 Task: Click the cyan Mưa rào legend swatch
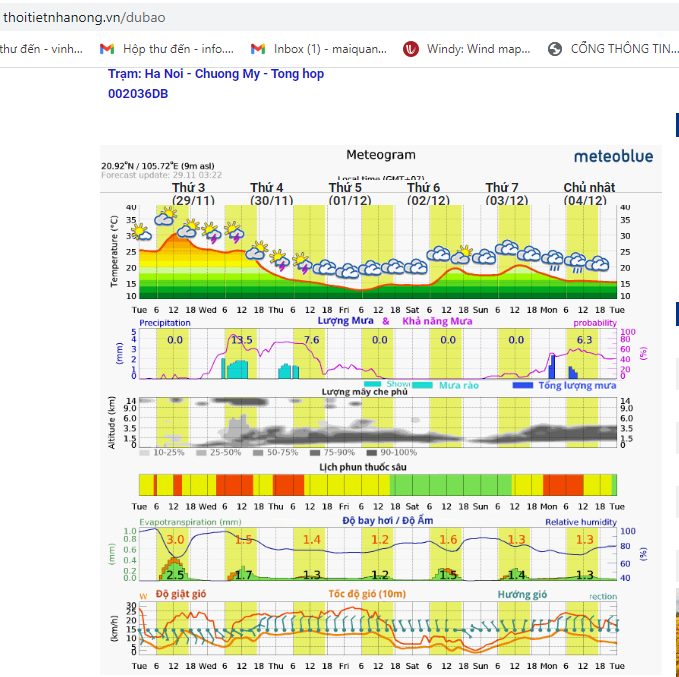point(423,384)
